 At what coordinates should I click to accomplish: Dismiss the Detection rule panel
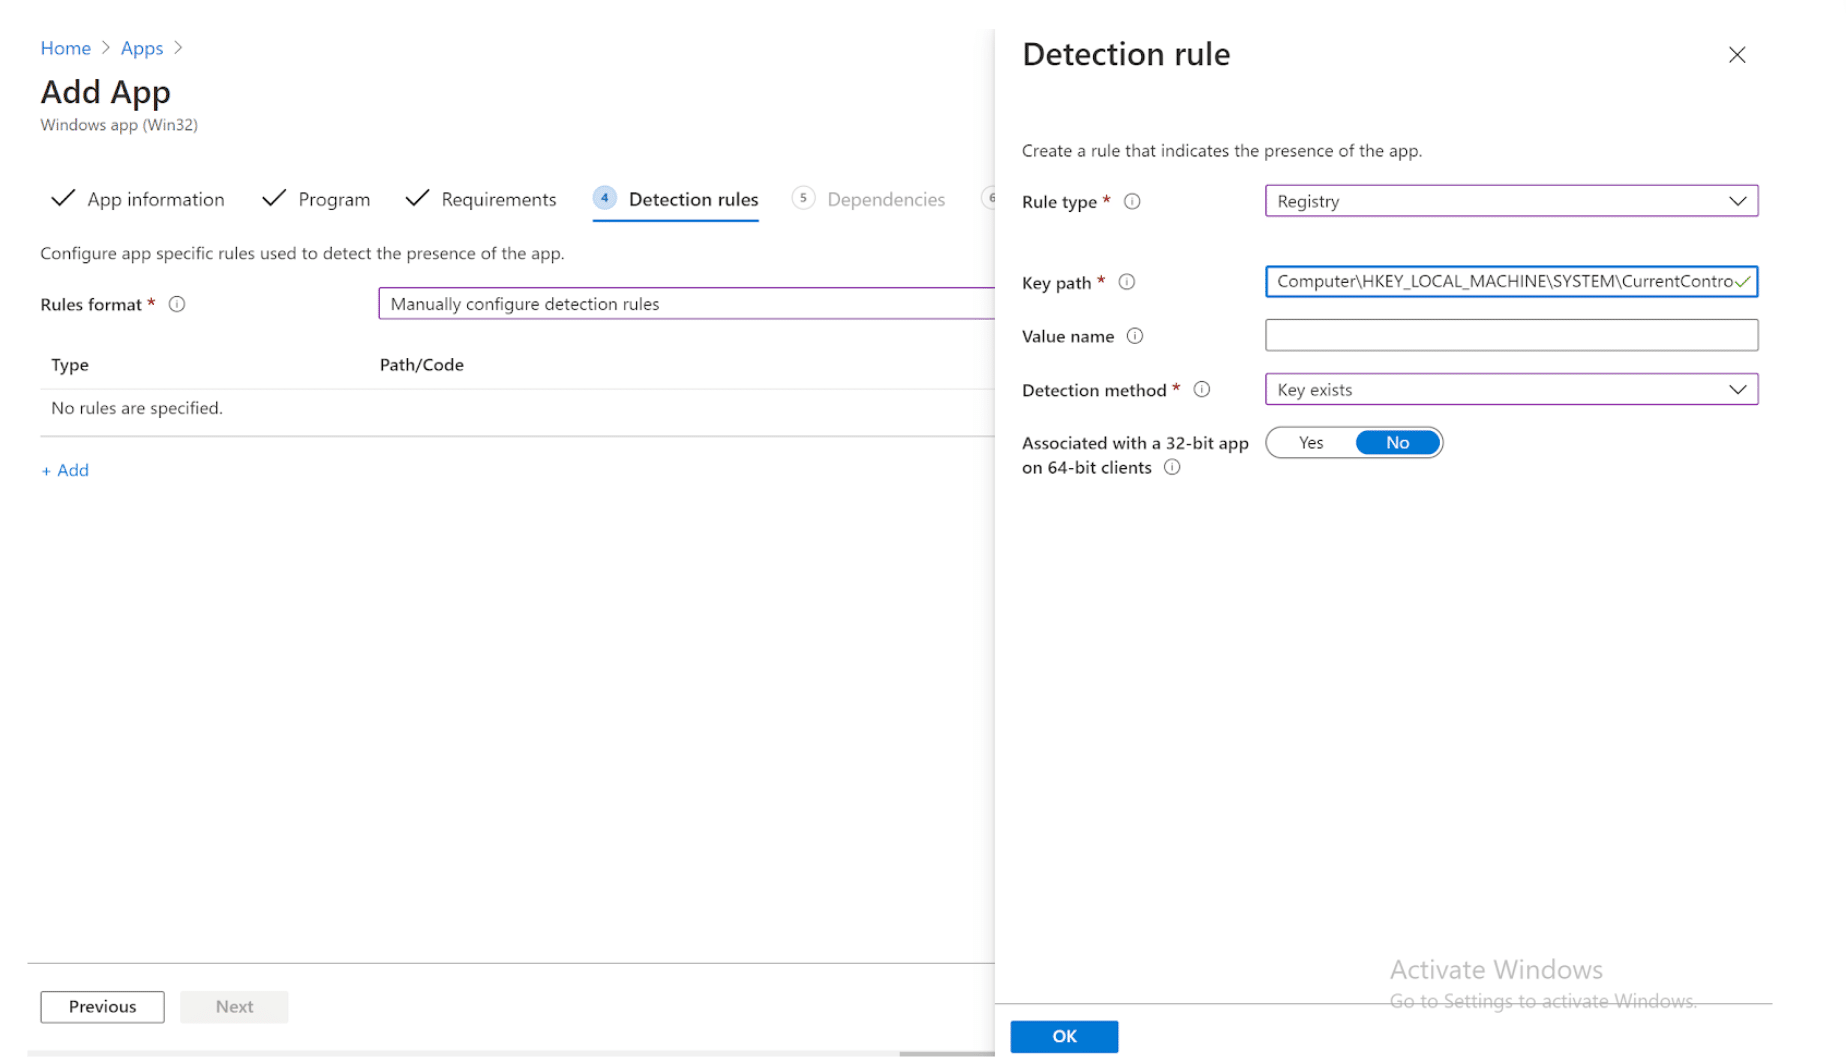[x=1737, y=55]
